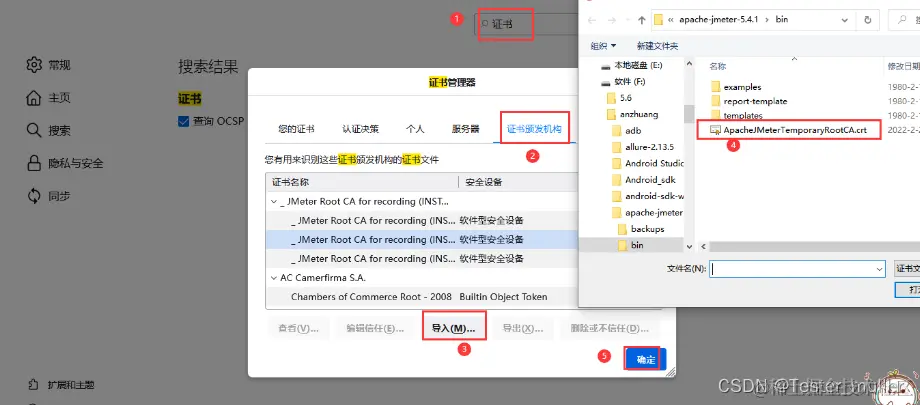The height and width of the screenshot is (405, 920).
Task: Select the 本地磁盘 (E:) drive icon
Action: [606, 65]
